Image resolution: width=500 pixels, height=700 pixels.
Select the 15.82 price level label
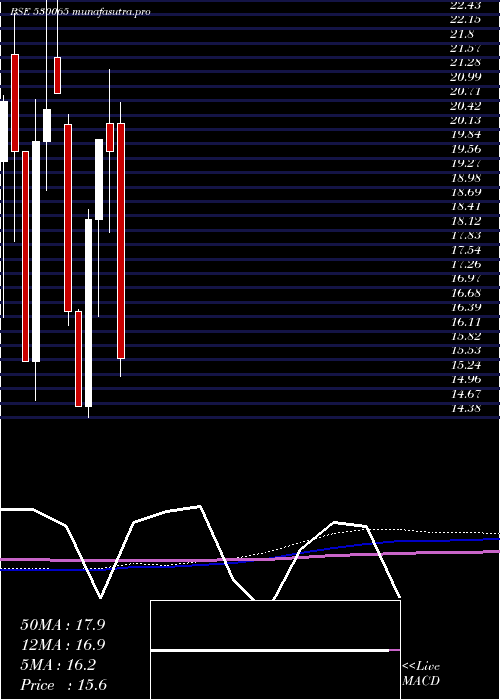pos(466,336)
